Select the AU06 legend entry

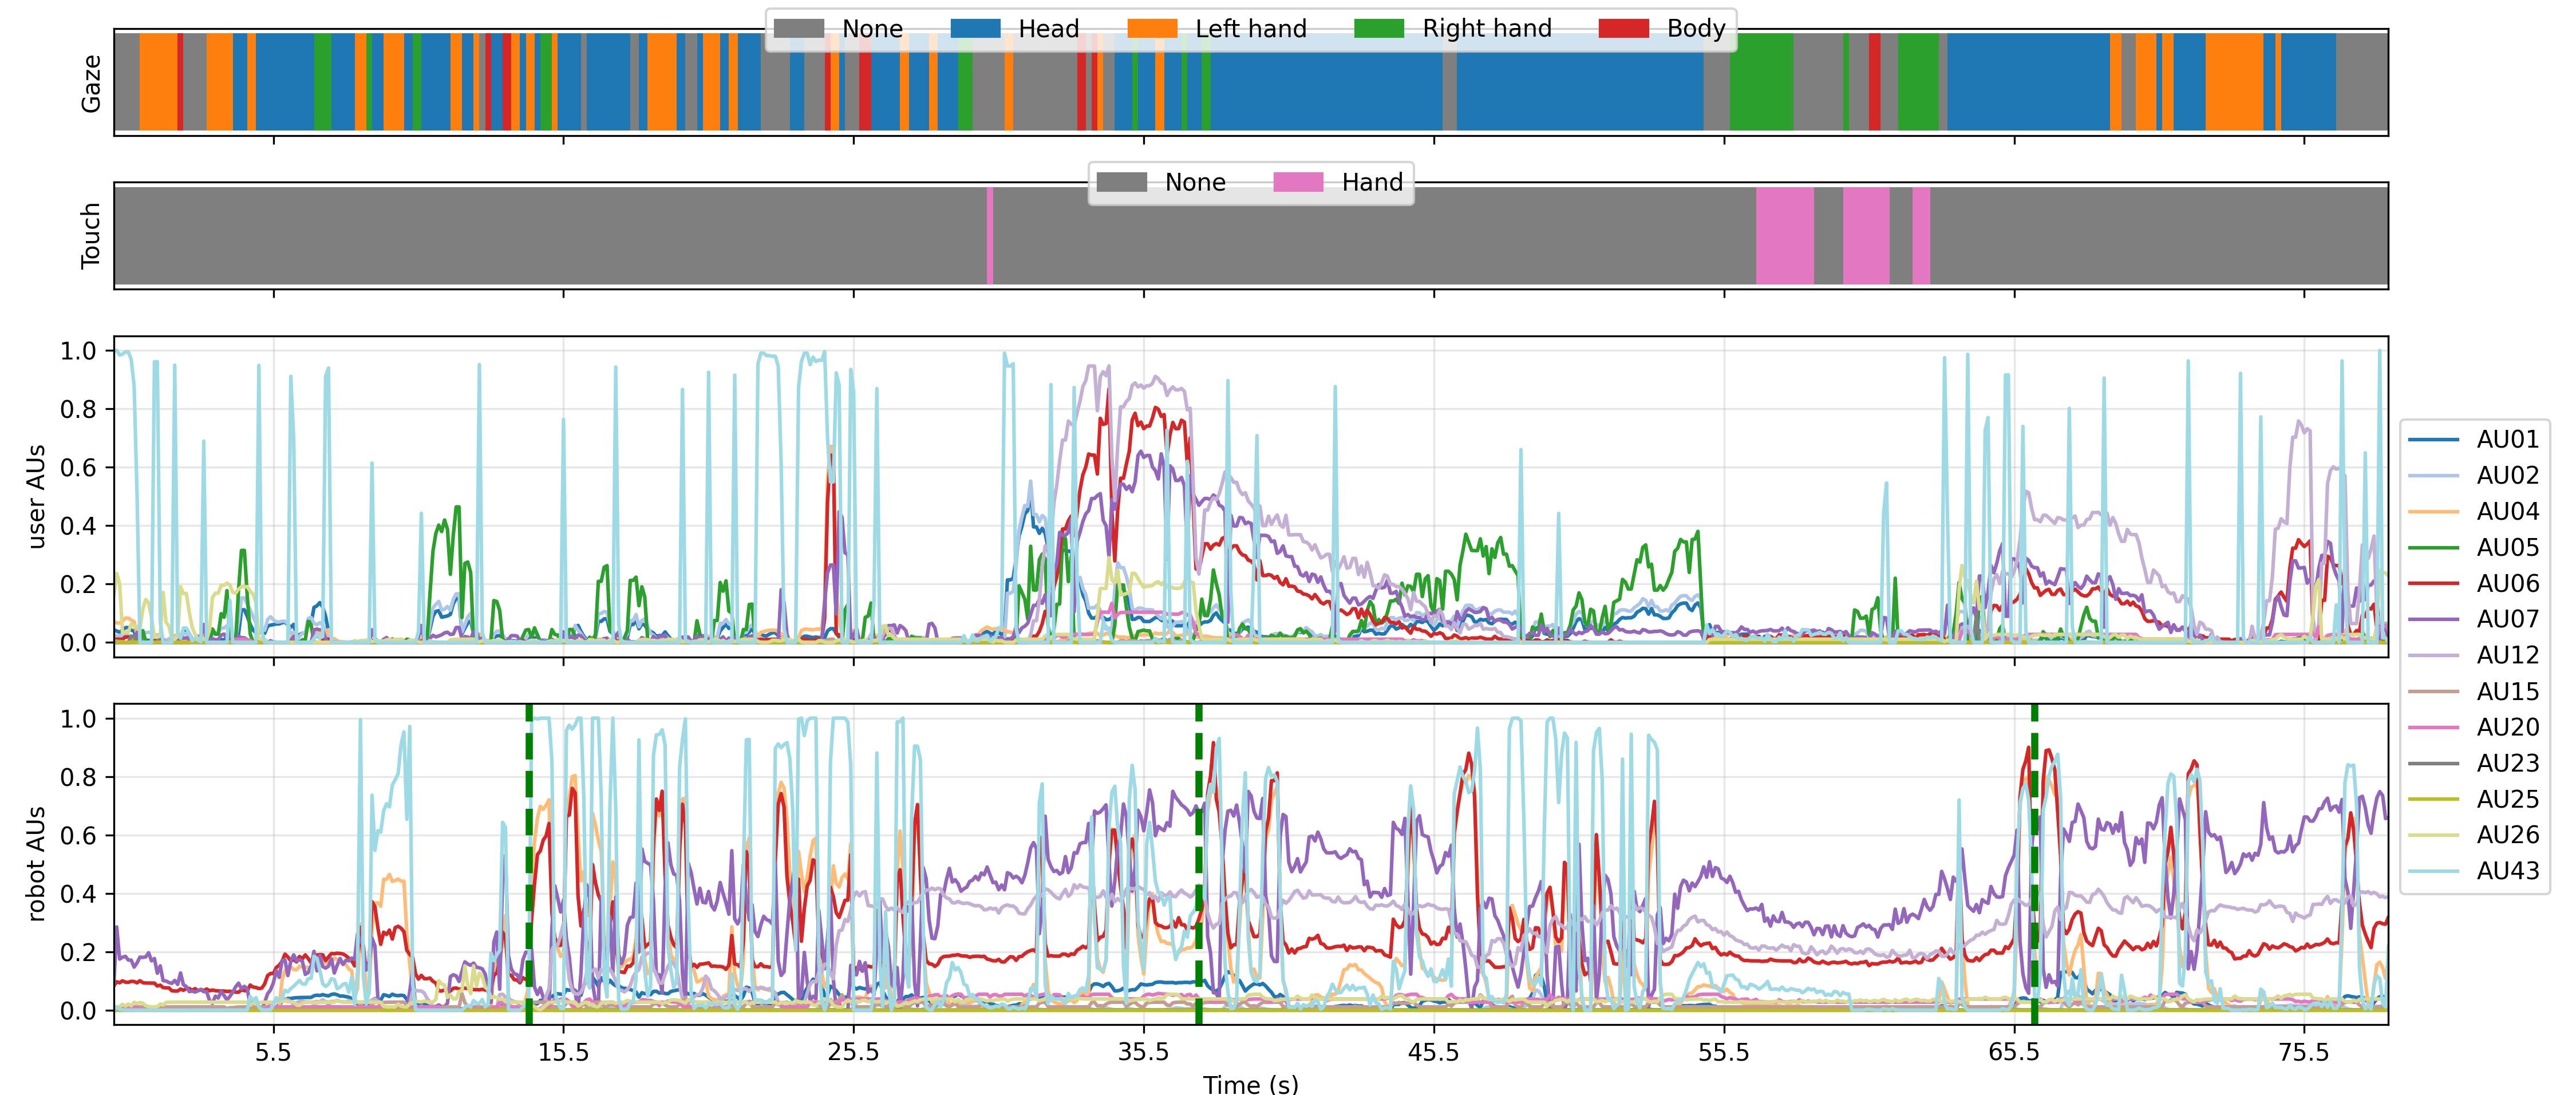2507,584
